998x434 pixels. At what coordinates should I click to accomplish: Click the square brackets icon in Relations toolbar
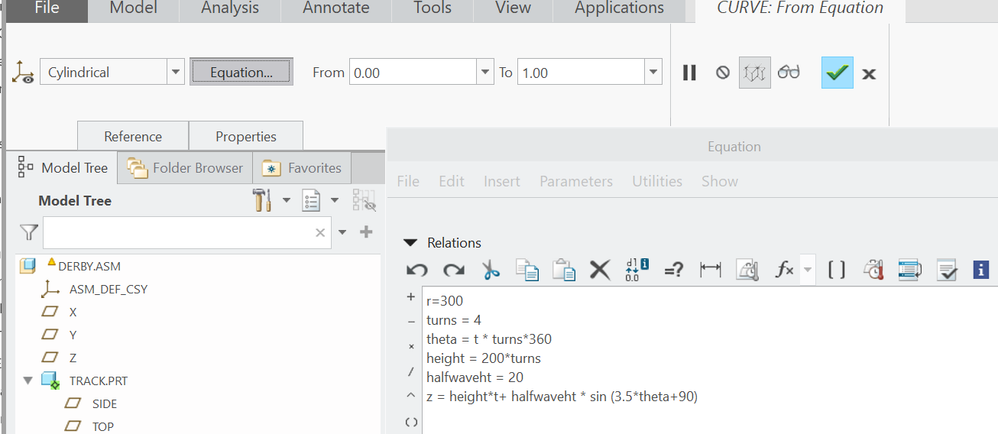838,269
